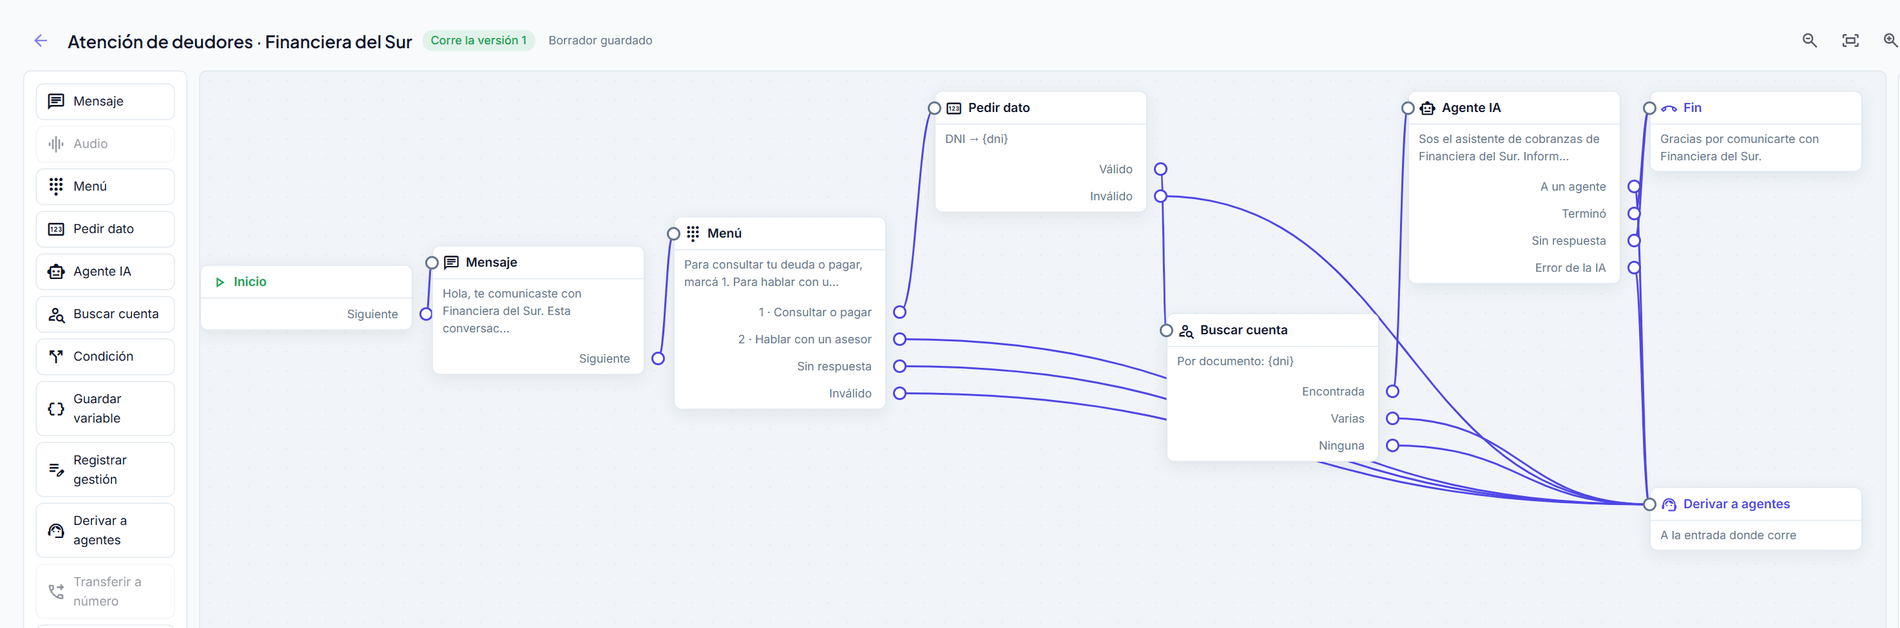This screenshot has height=628, width=1900.
Task: Choose the Pedir dato palette item
Action: click(x=105, y=229)
